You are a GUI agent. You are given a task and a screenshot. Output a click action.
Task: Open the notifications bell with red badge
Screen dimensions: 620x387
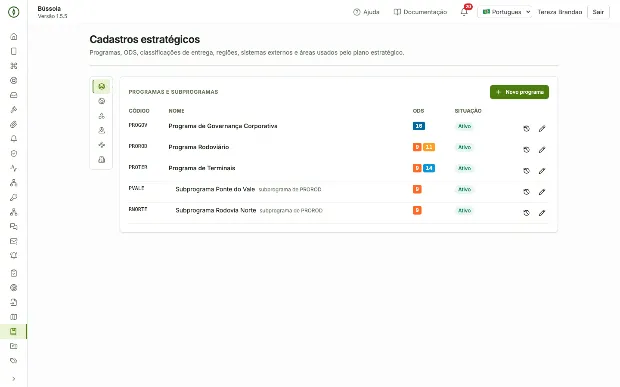click(x=464, y=12)
